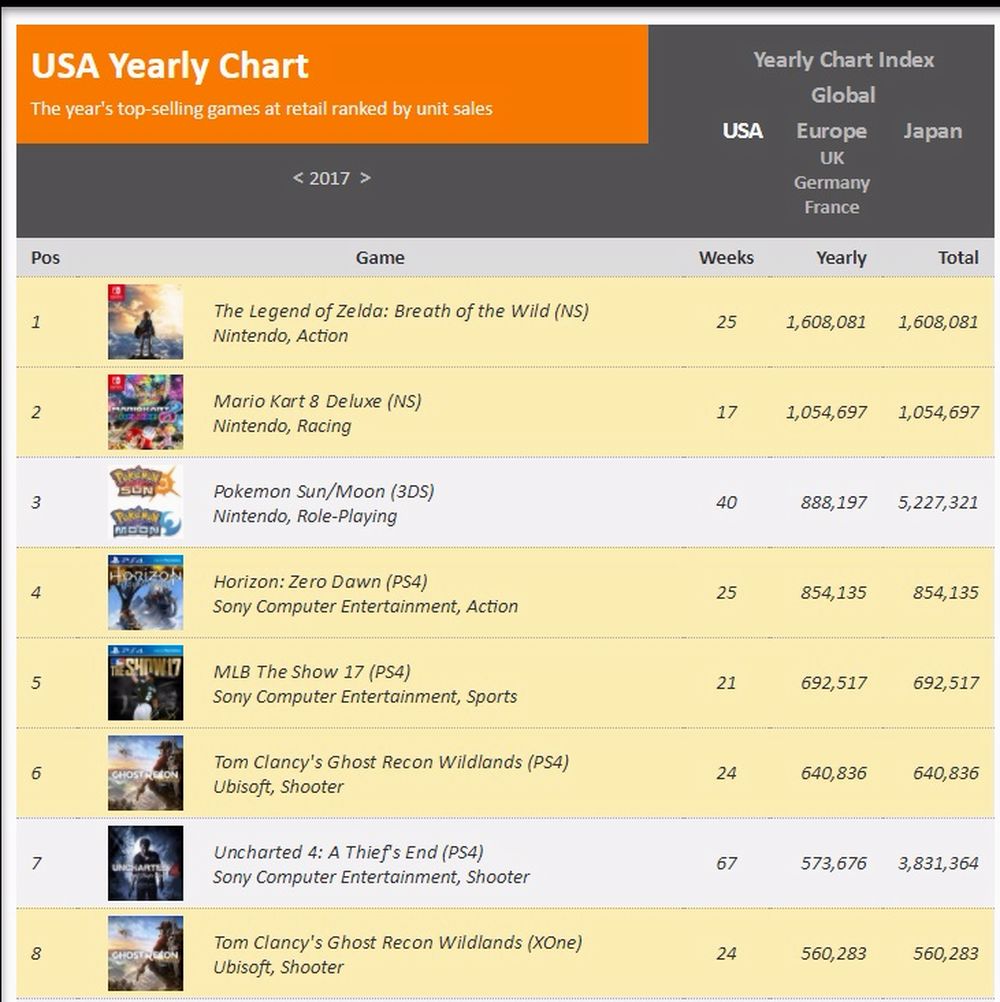
Task: Open The Legend of Zelda: Breath of the Wild title
Action: [401, 311]
